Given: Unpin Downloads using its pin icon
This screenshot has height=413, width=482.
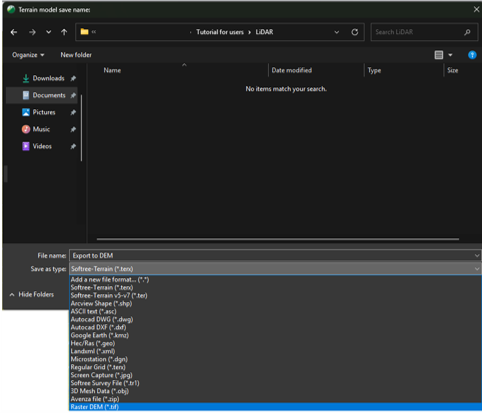Looking at the screenshot, I should click(73, 79).
